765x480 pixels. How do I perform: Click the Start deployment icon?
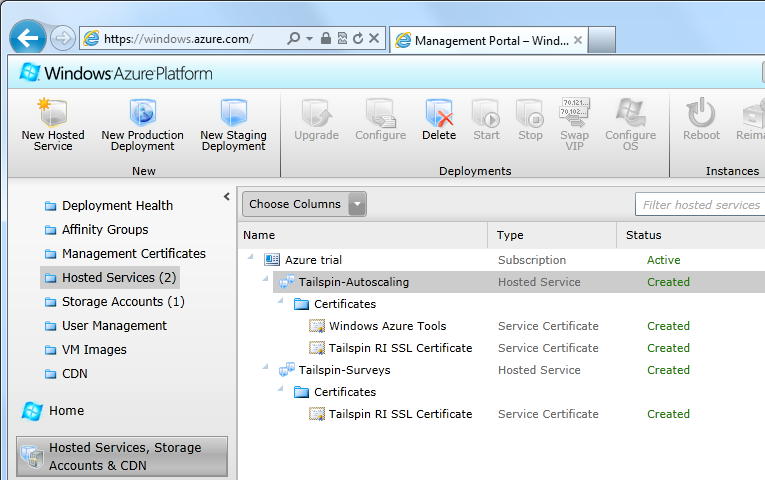click(486, 113)
